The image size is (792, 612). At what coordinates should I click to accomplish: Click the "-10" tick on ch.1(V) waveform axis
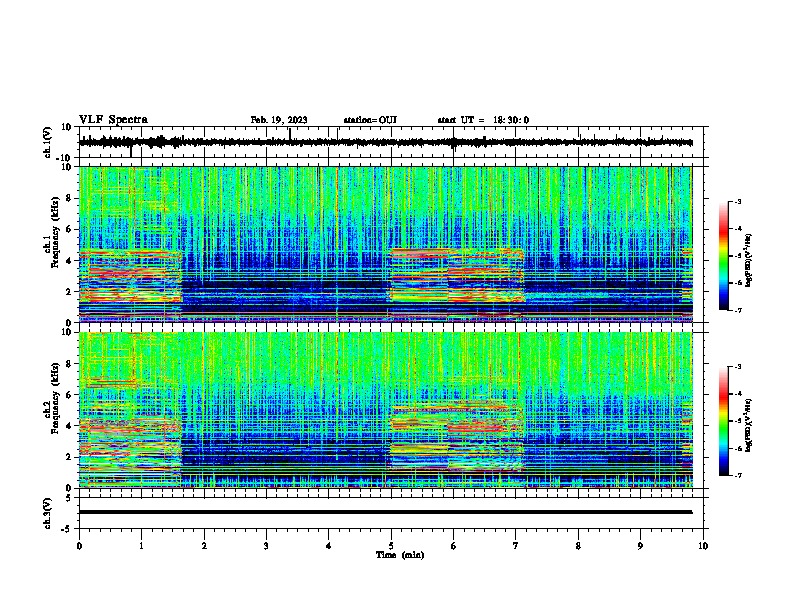click(x=65, y=158)
